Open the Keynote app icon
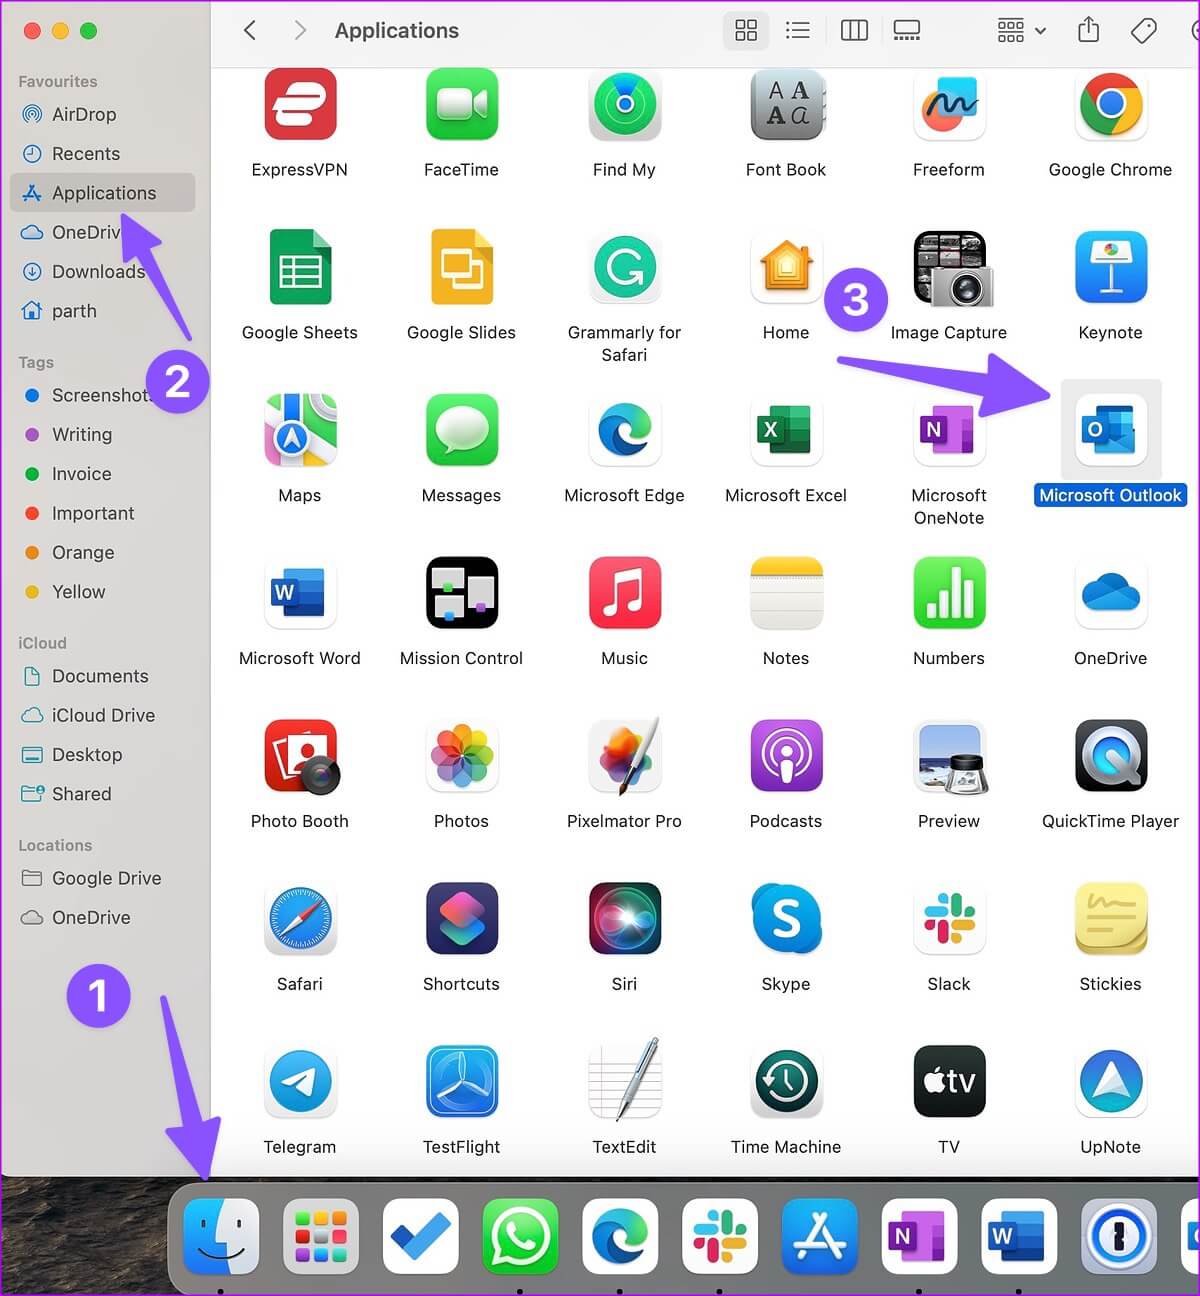The width and height of the screenshot is (1200, 1296). point(1110,267)
